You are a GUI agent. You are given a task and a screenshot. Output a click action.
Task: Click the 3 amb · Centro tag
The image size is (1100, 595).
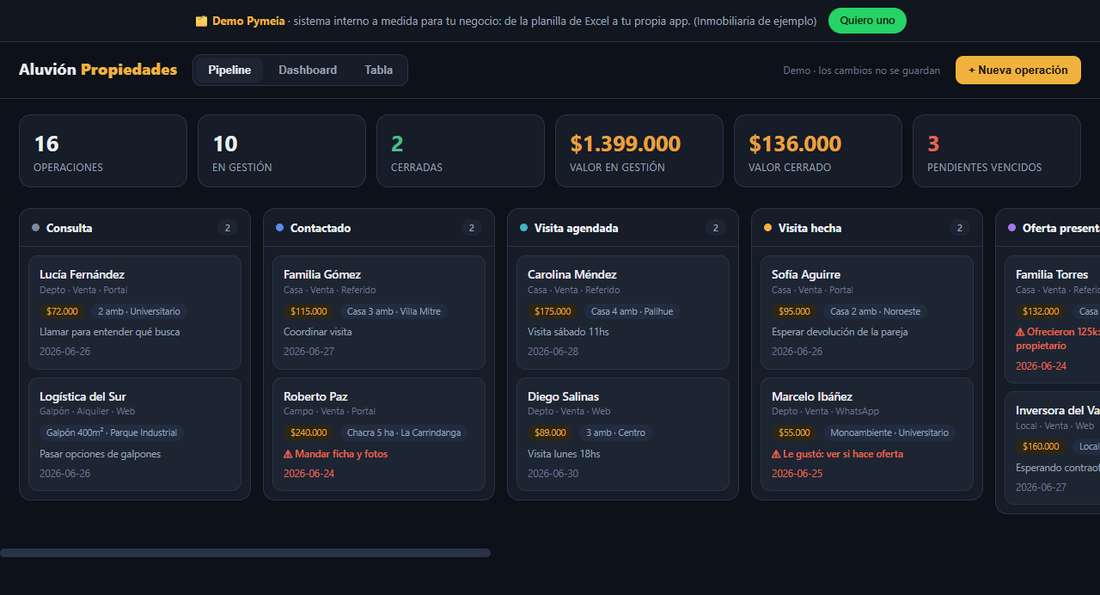[x=616, y=433]
